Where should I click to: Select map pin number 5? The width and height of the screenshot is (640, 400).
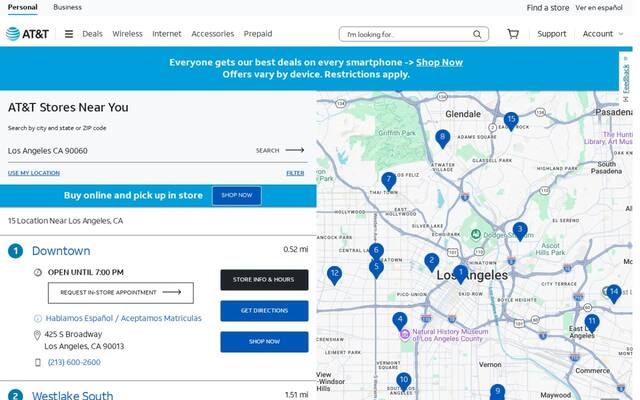tap(376, 269)
